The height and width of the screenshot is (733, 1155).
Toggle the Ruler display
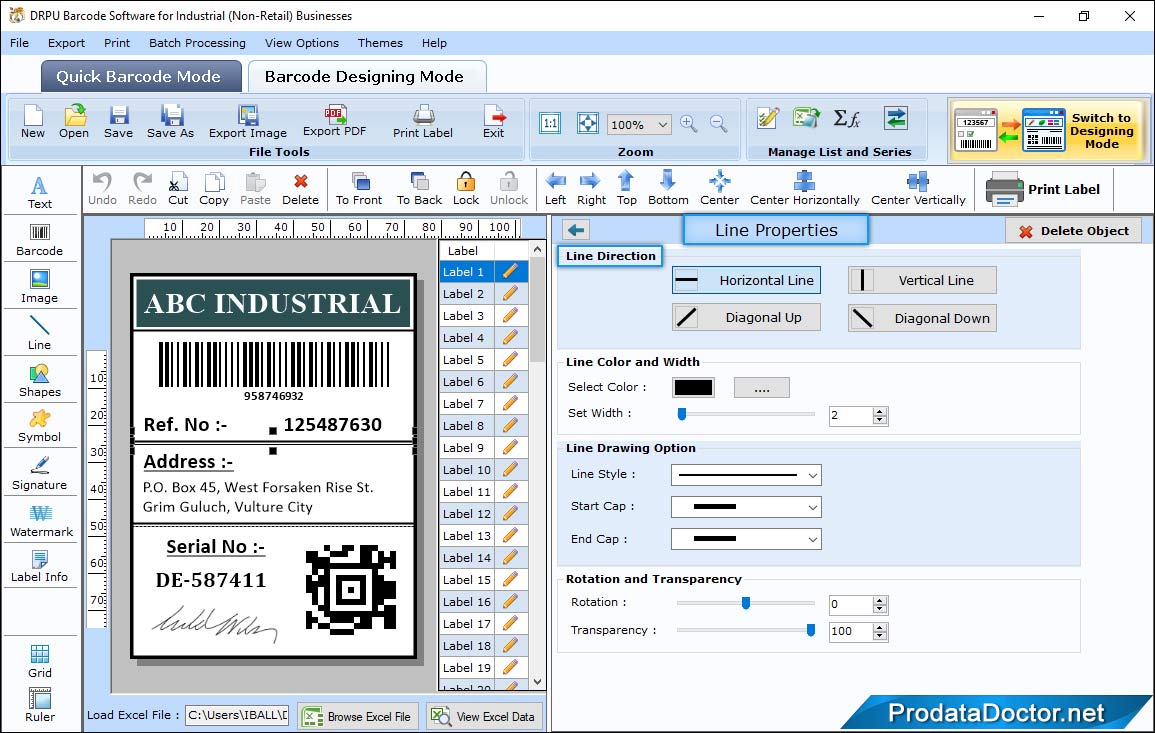(x=40, y=705)
